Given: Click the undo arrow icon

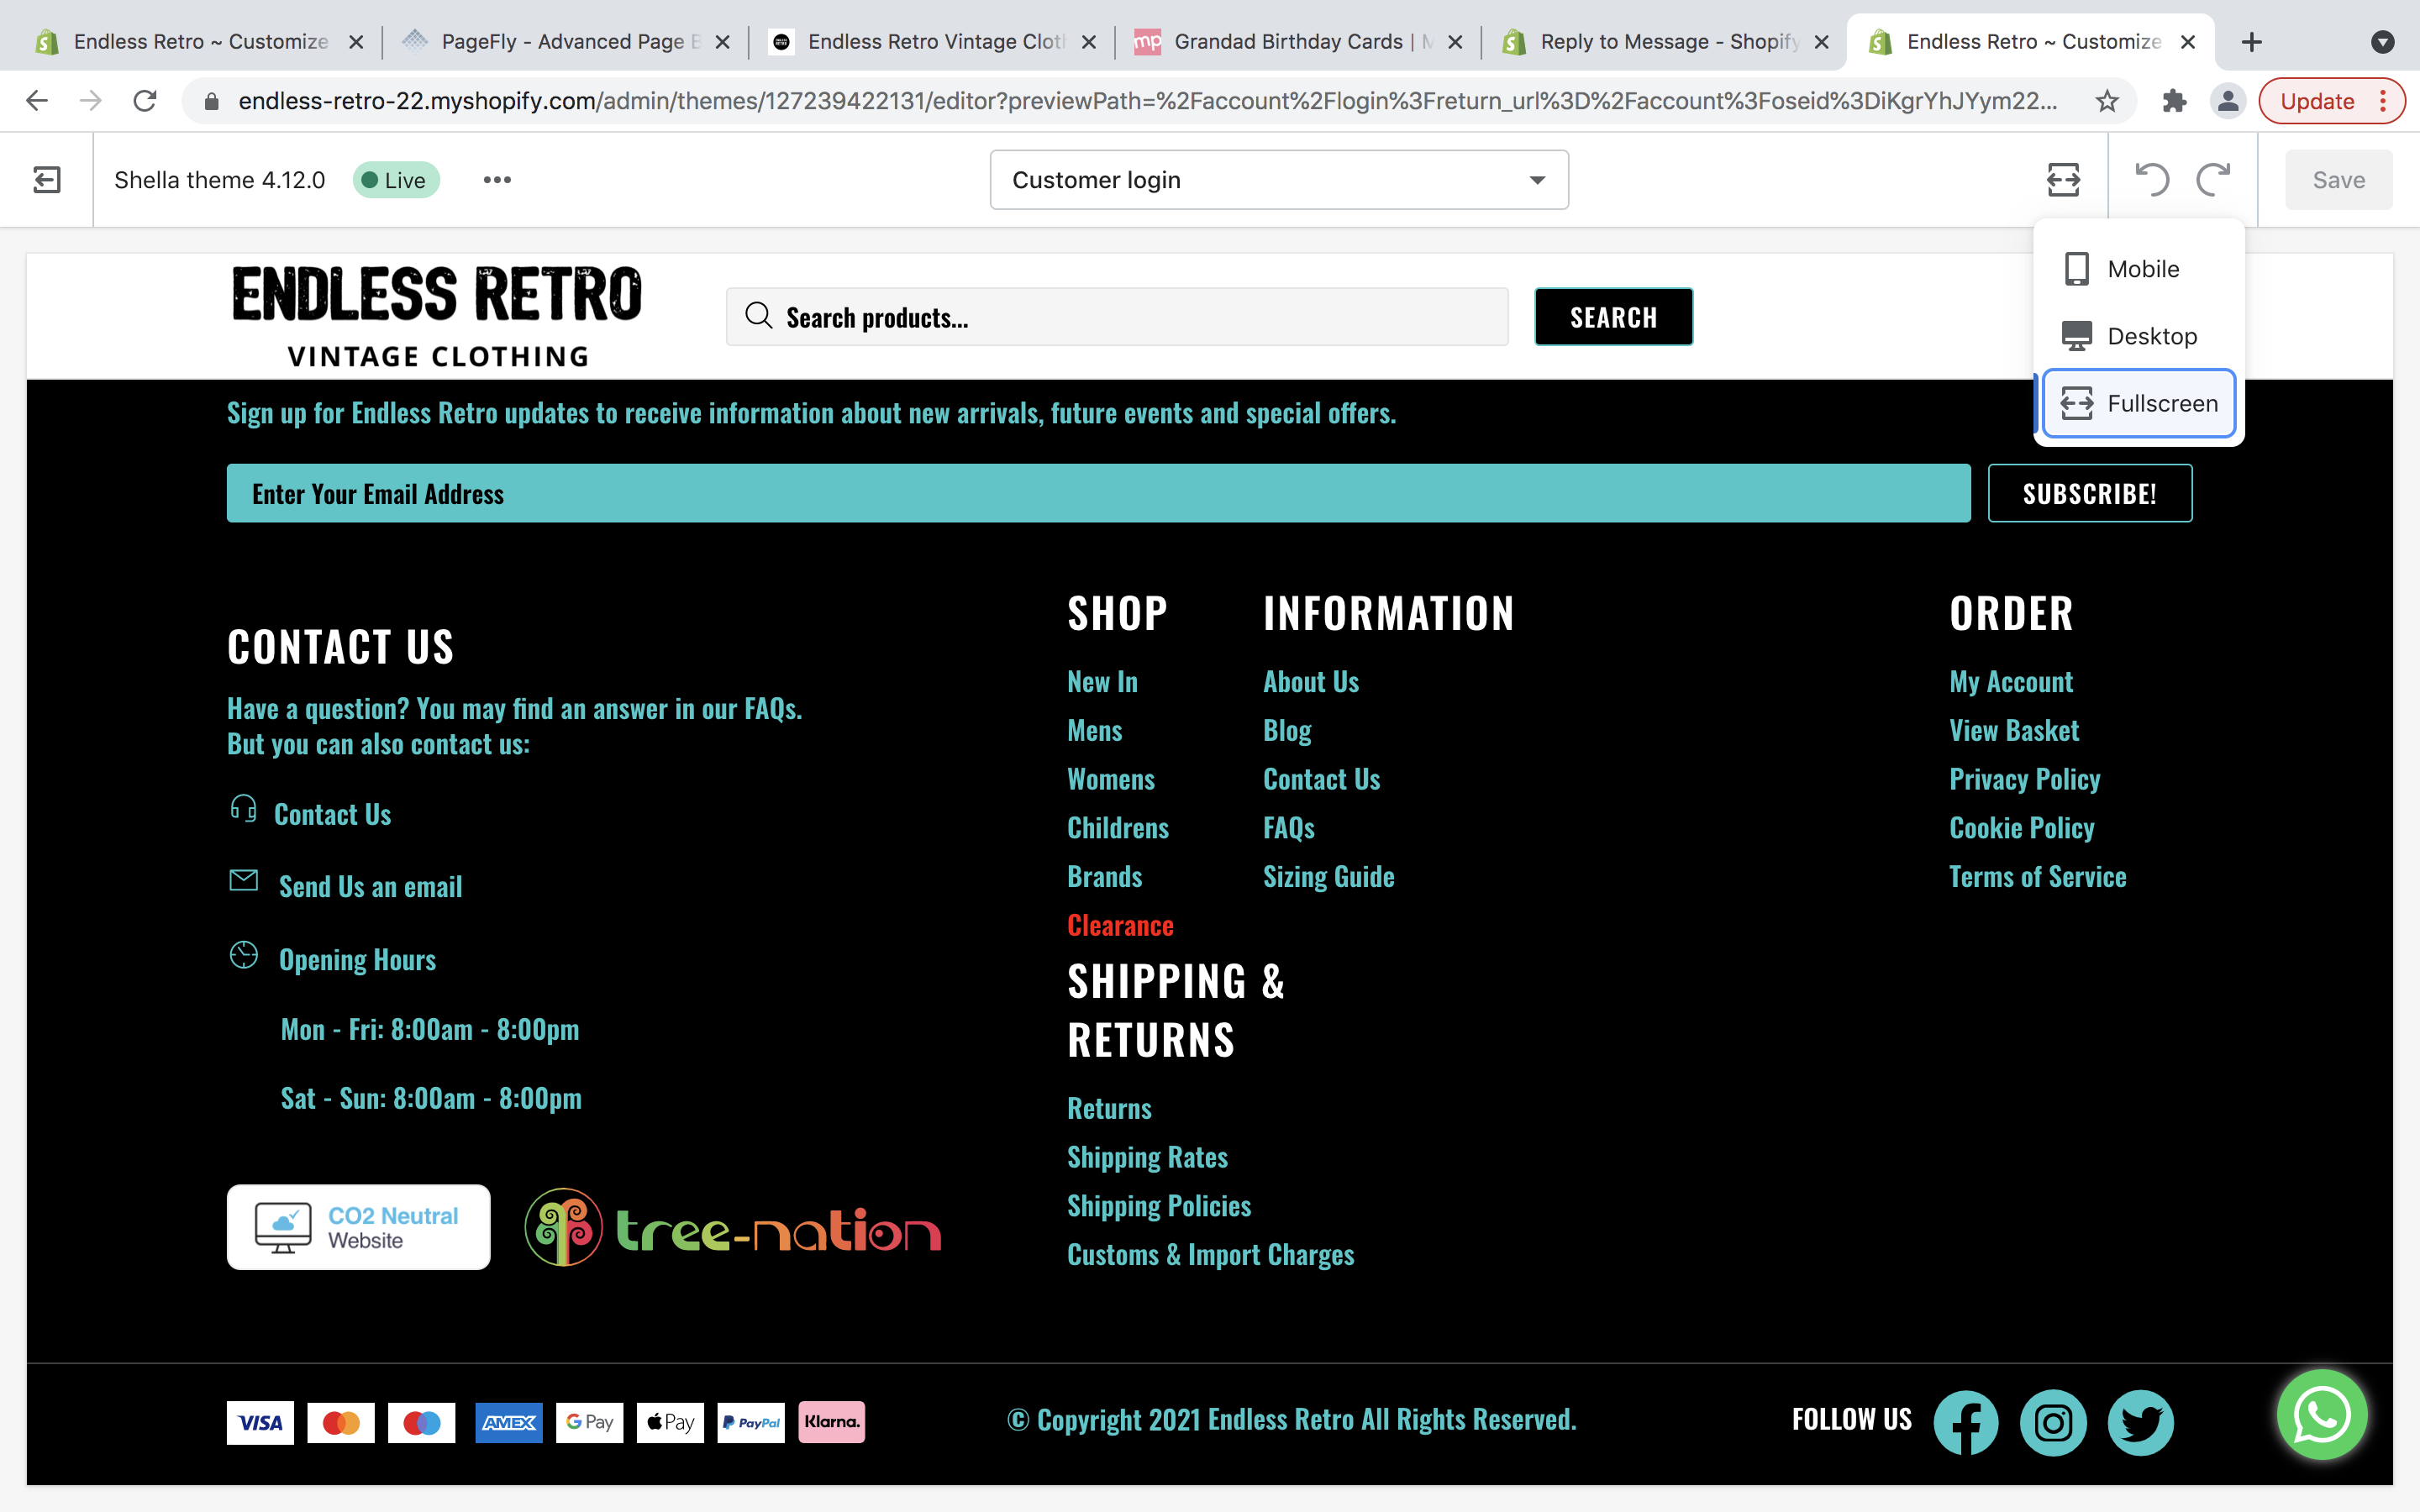Looking at the screenshot, I should [x=2151, y=180].
